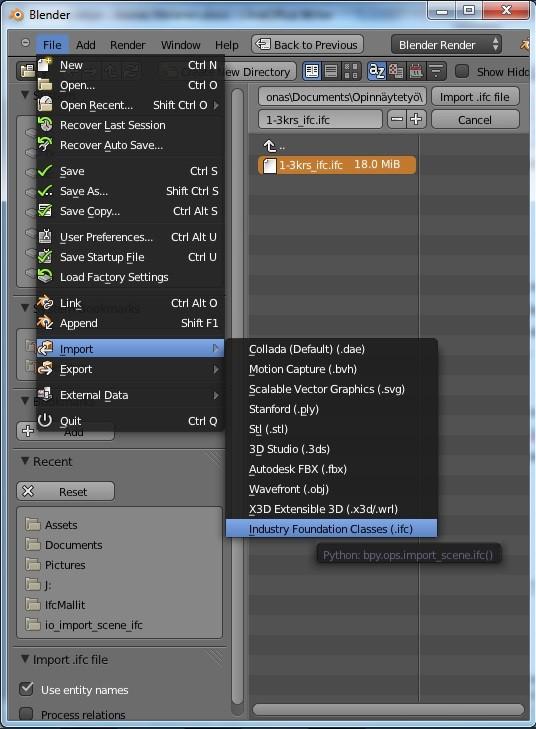Click the Import .ifc file button
Screen dimensions: 536x729
point(475,97)
